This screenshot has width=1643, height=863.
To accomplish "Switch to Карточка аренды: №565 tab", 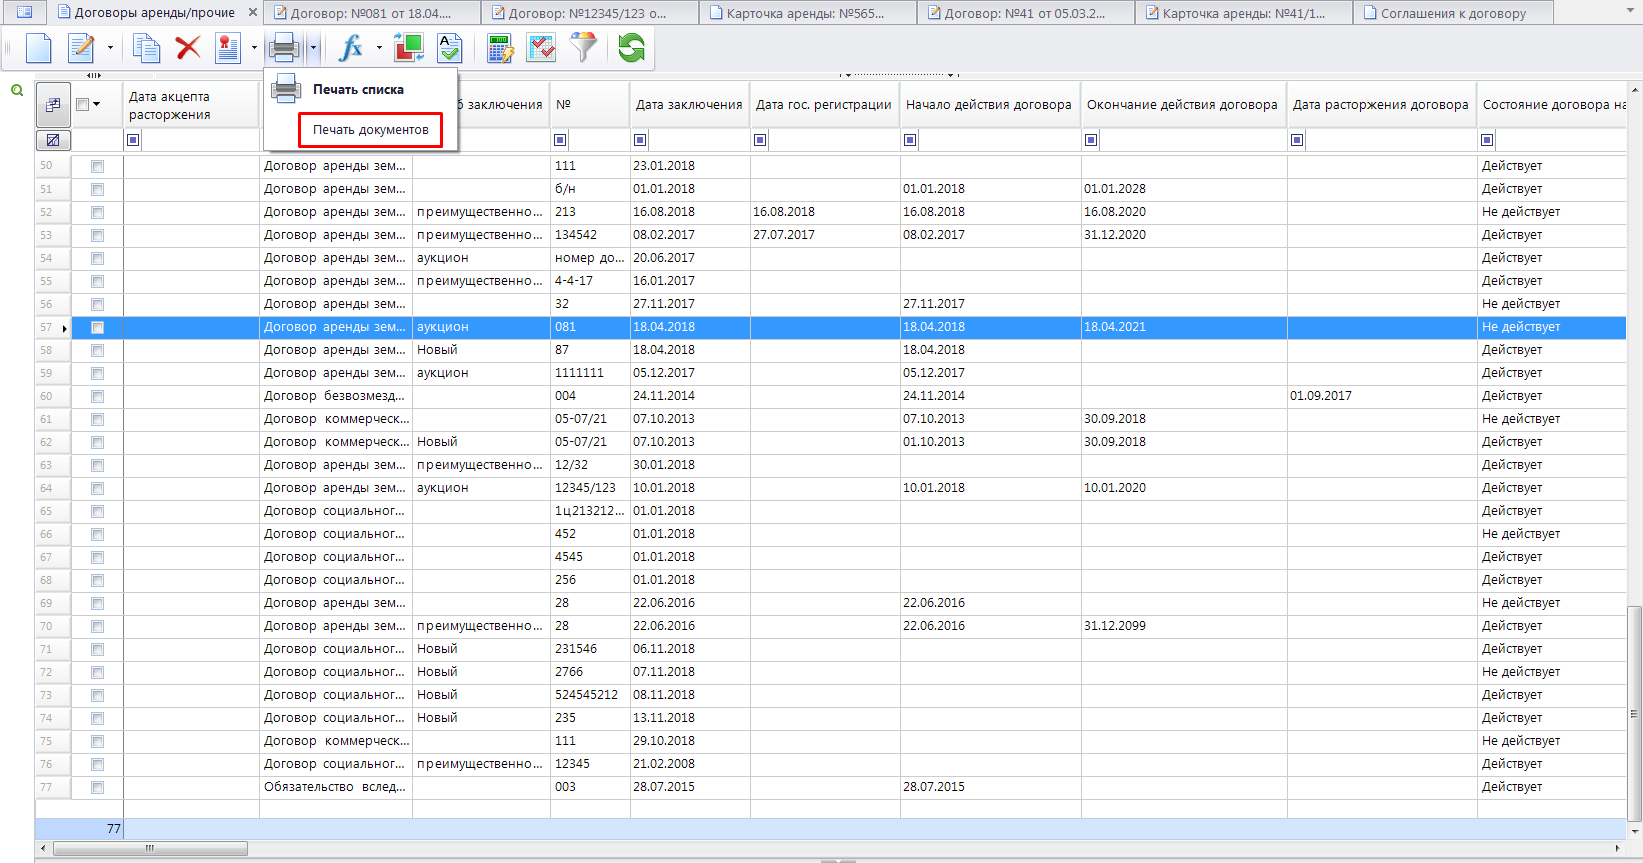I will coord(806,13).
